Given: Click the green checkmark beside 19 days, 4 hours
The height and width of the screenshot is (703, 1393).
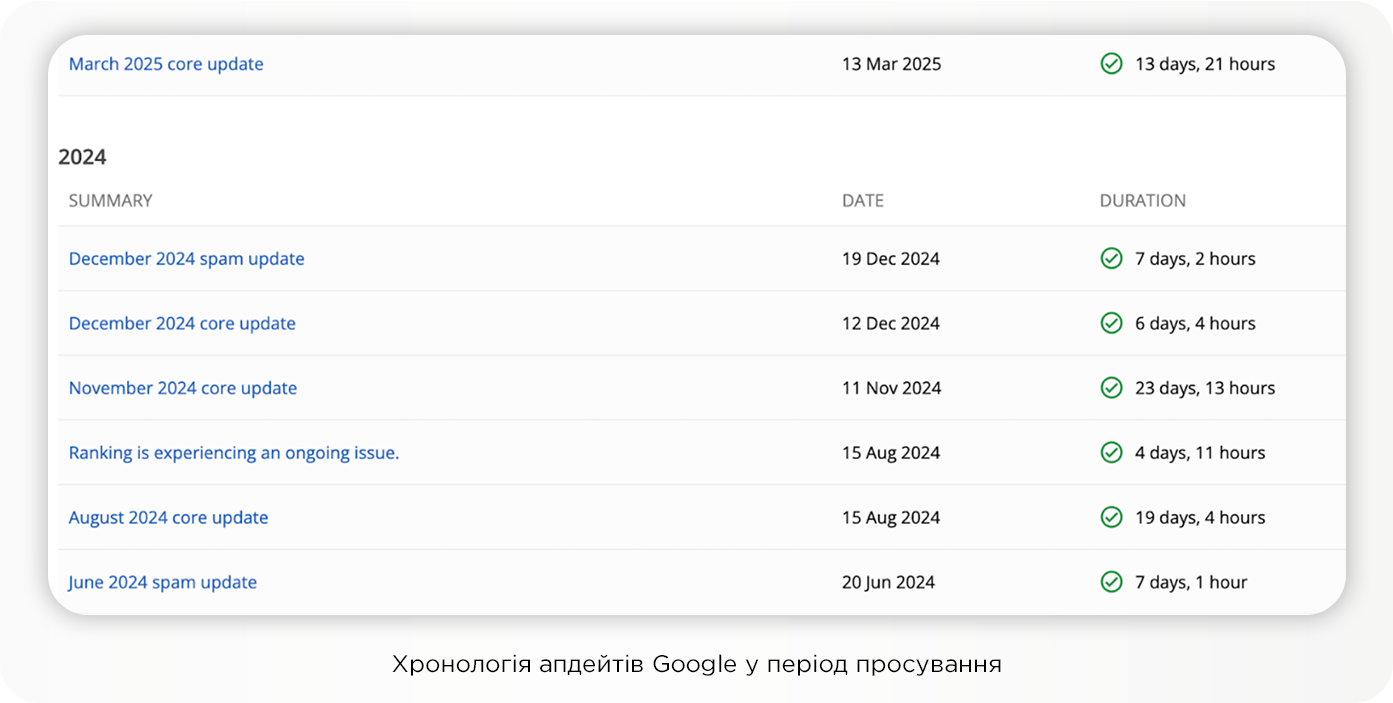Looking at the screenshot, I should point(1111,517).
